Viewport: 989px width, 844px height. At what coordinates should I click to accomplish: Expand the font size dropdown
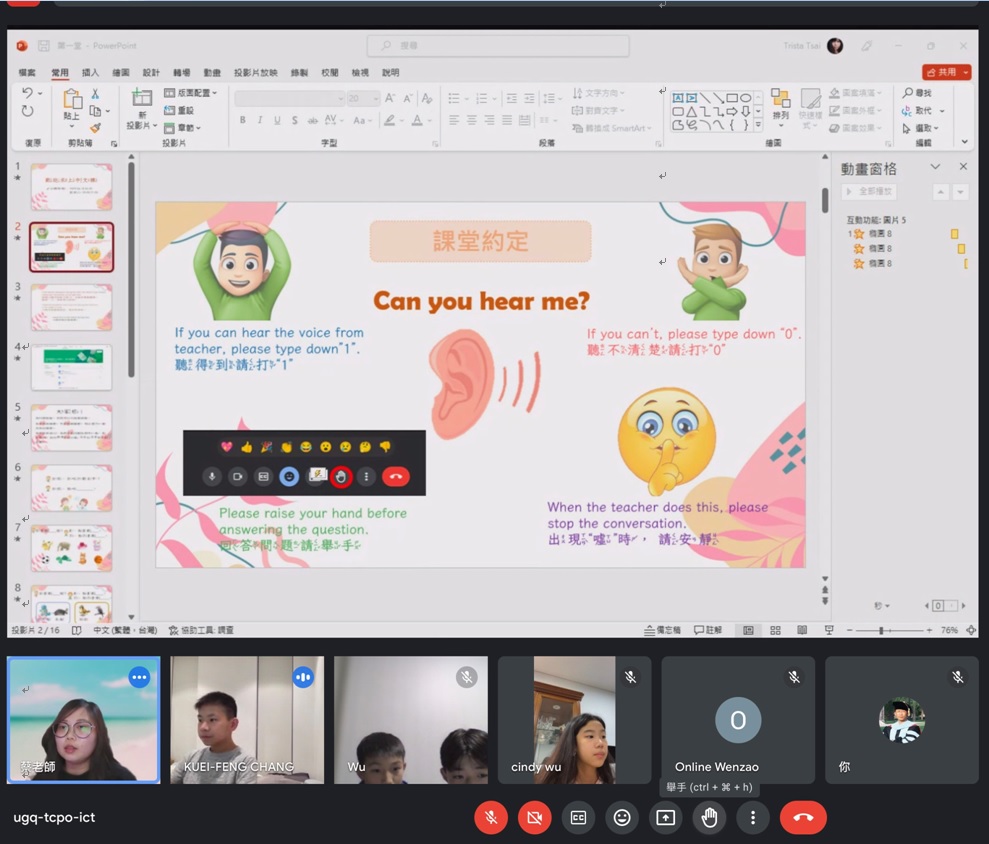coord(375,98)
